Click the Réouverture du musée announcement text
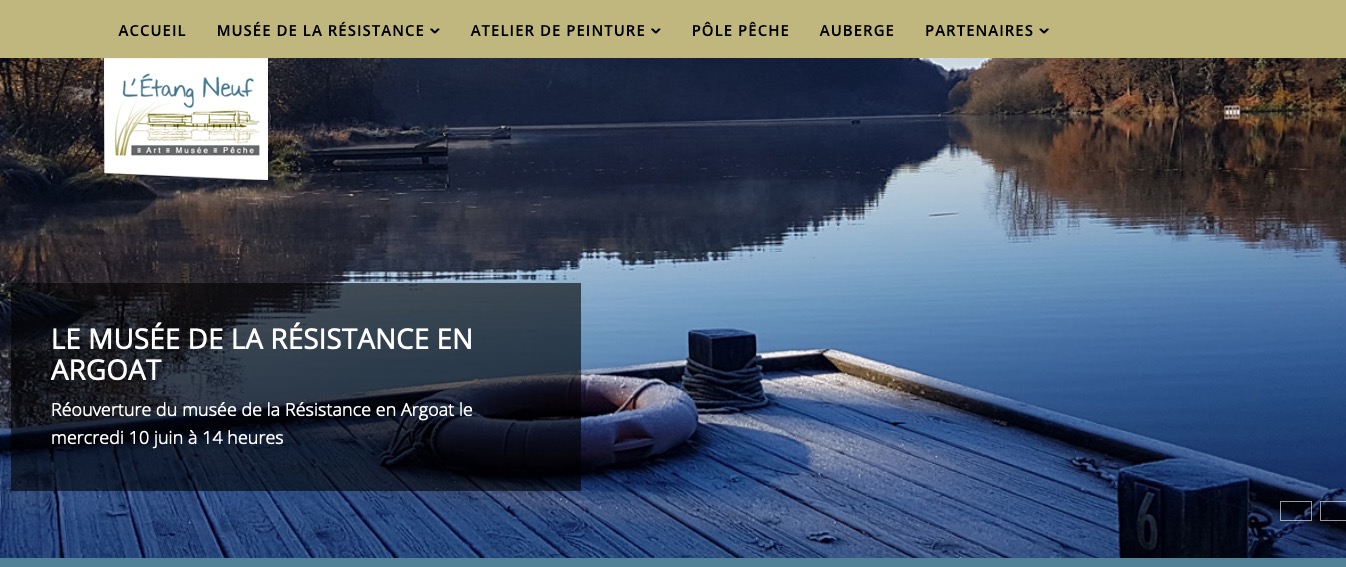Screen dimensions: 1346x567 tap(262, 423)
